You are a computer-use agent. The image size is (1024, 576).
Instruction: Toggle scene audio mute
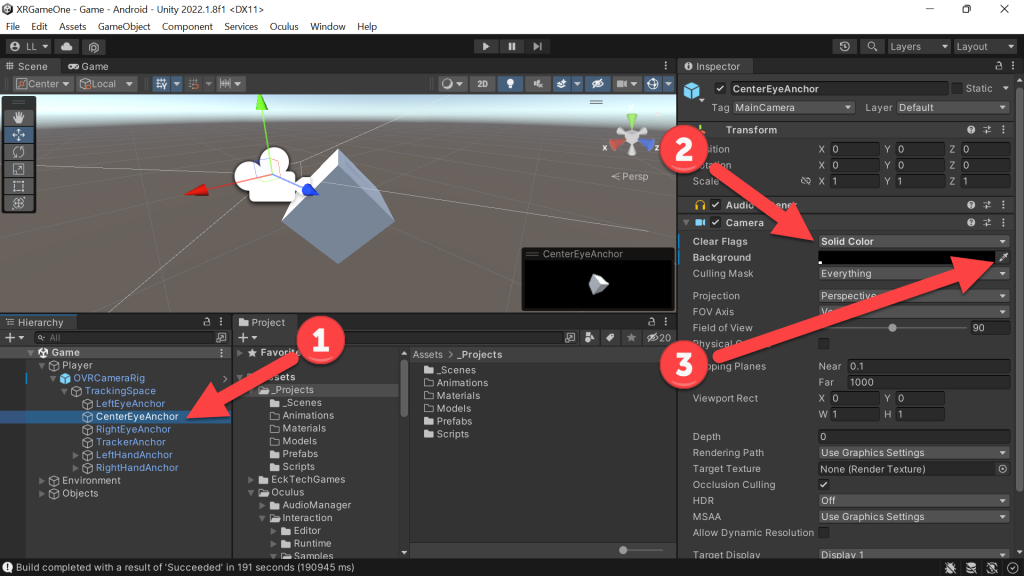(x=537, y=84)
